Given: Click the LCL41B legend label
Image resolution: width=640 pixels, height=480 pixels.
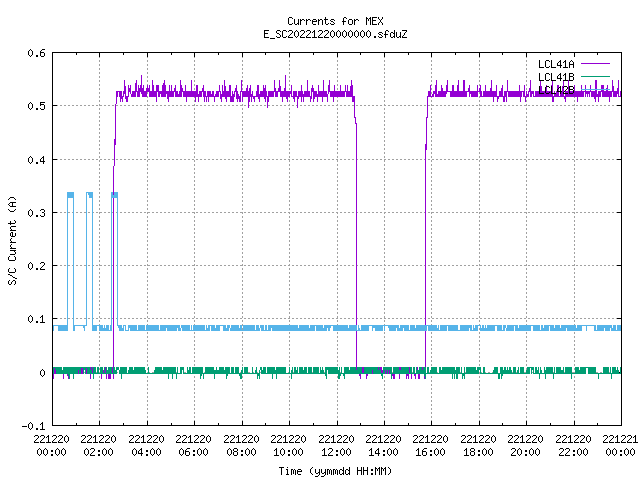Looking at the screenshot, I should [x=556, y=77].
